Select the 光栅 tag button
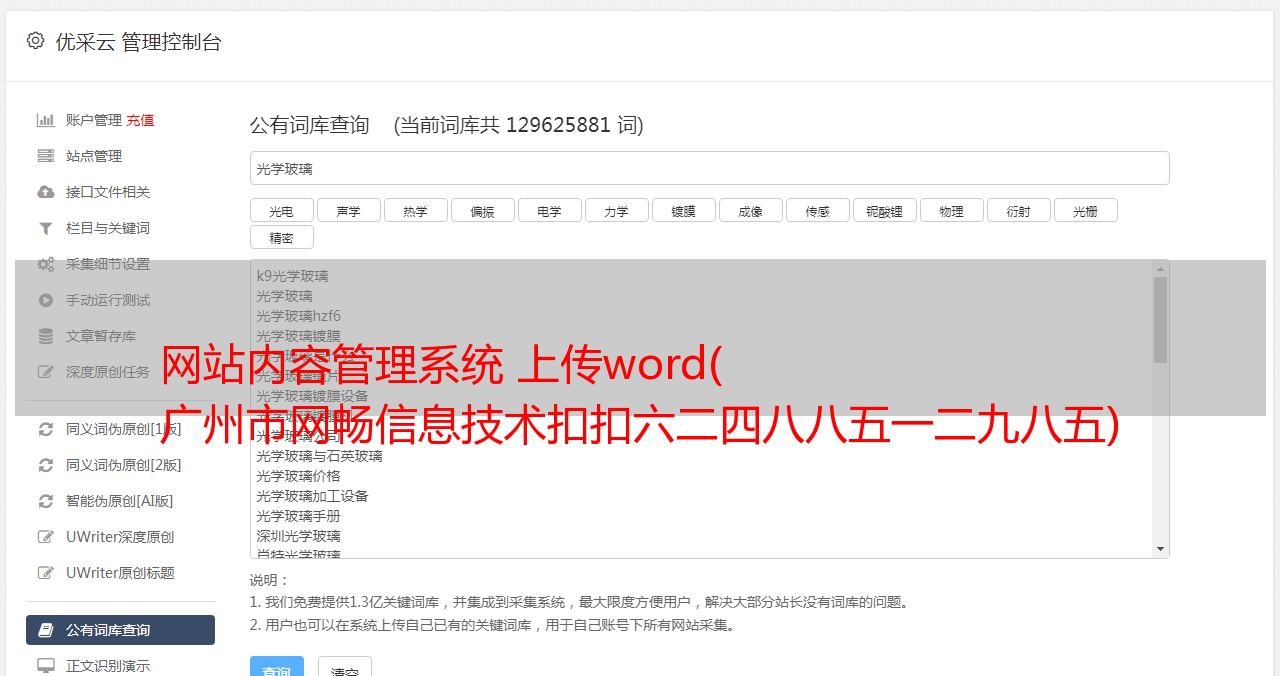 click(x=1085, y=210)
